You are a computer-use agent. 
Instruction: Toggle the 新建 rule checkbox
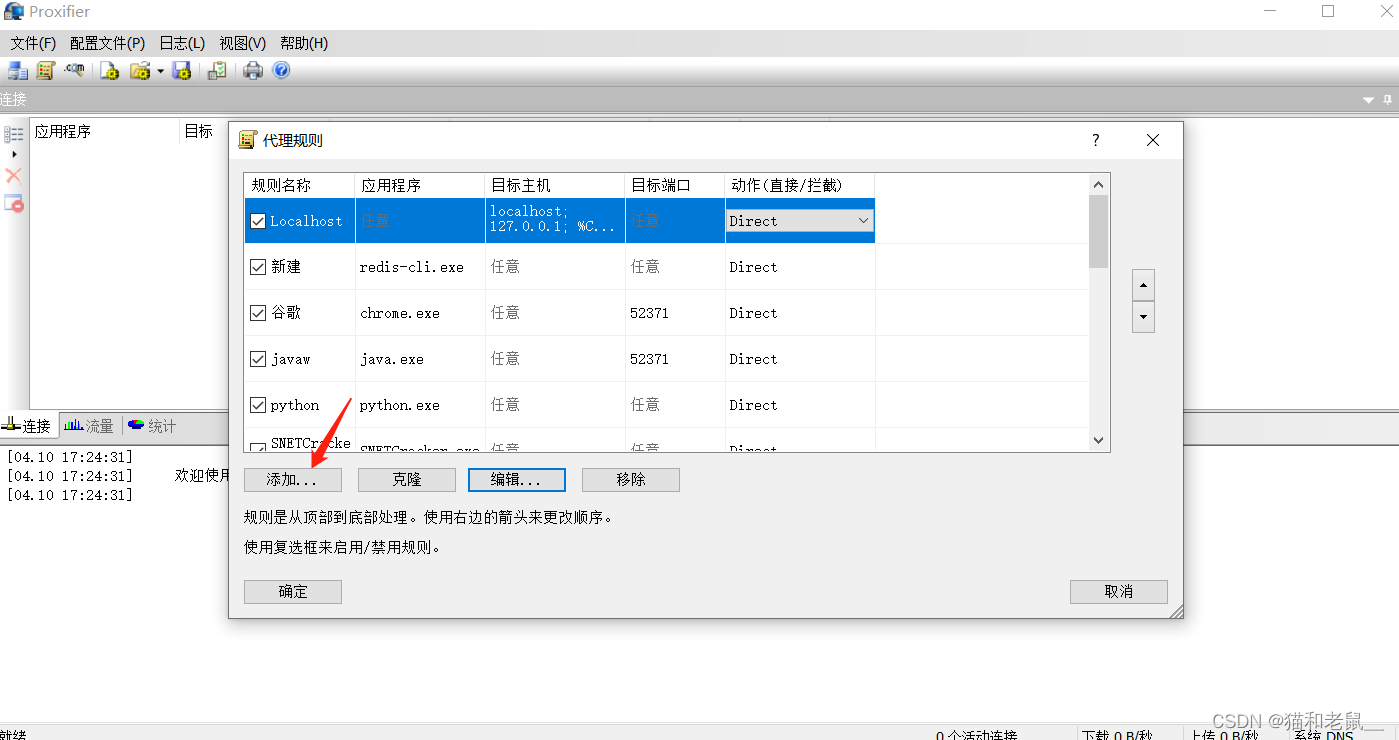click(258, 267)
